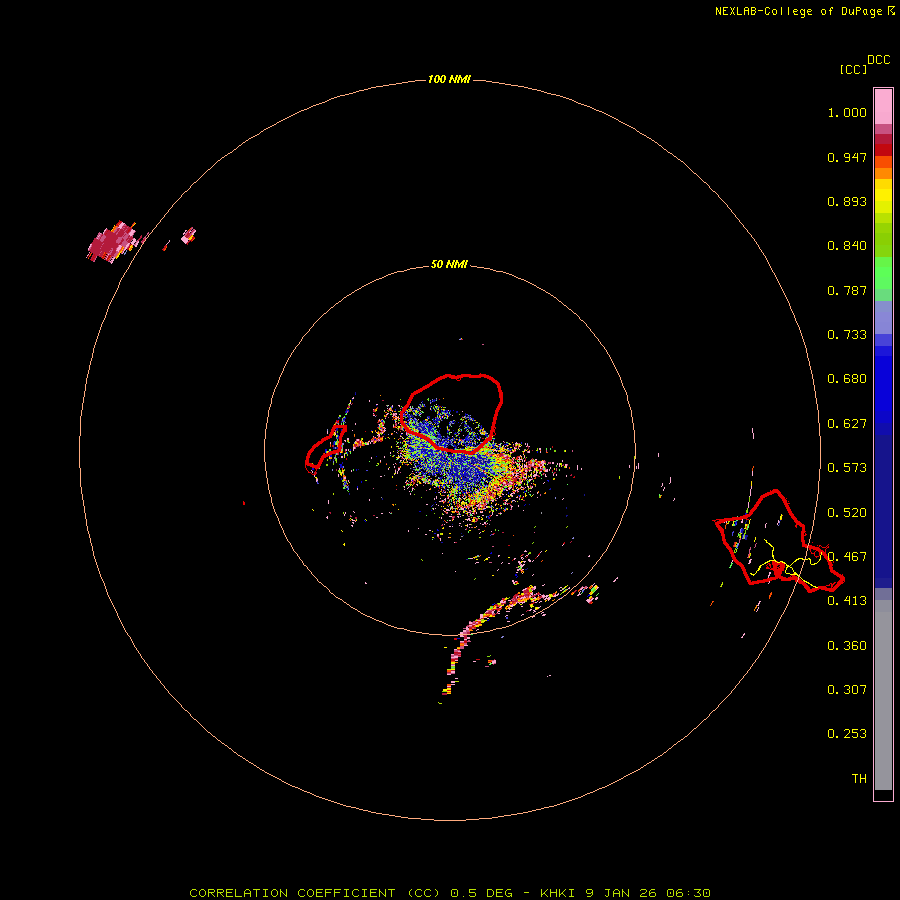Click the 0.253 legend value
Image resolution: width=900 pixels, height=900 pixels.
coord(847,734)
